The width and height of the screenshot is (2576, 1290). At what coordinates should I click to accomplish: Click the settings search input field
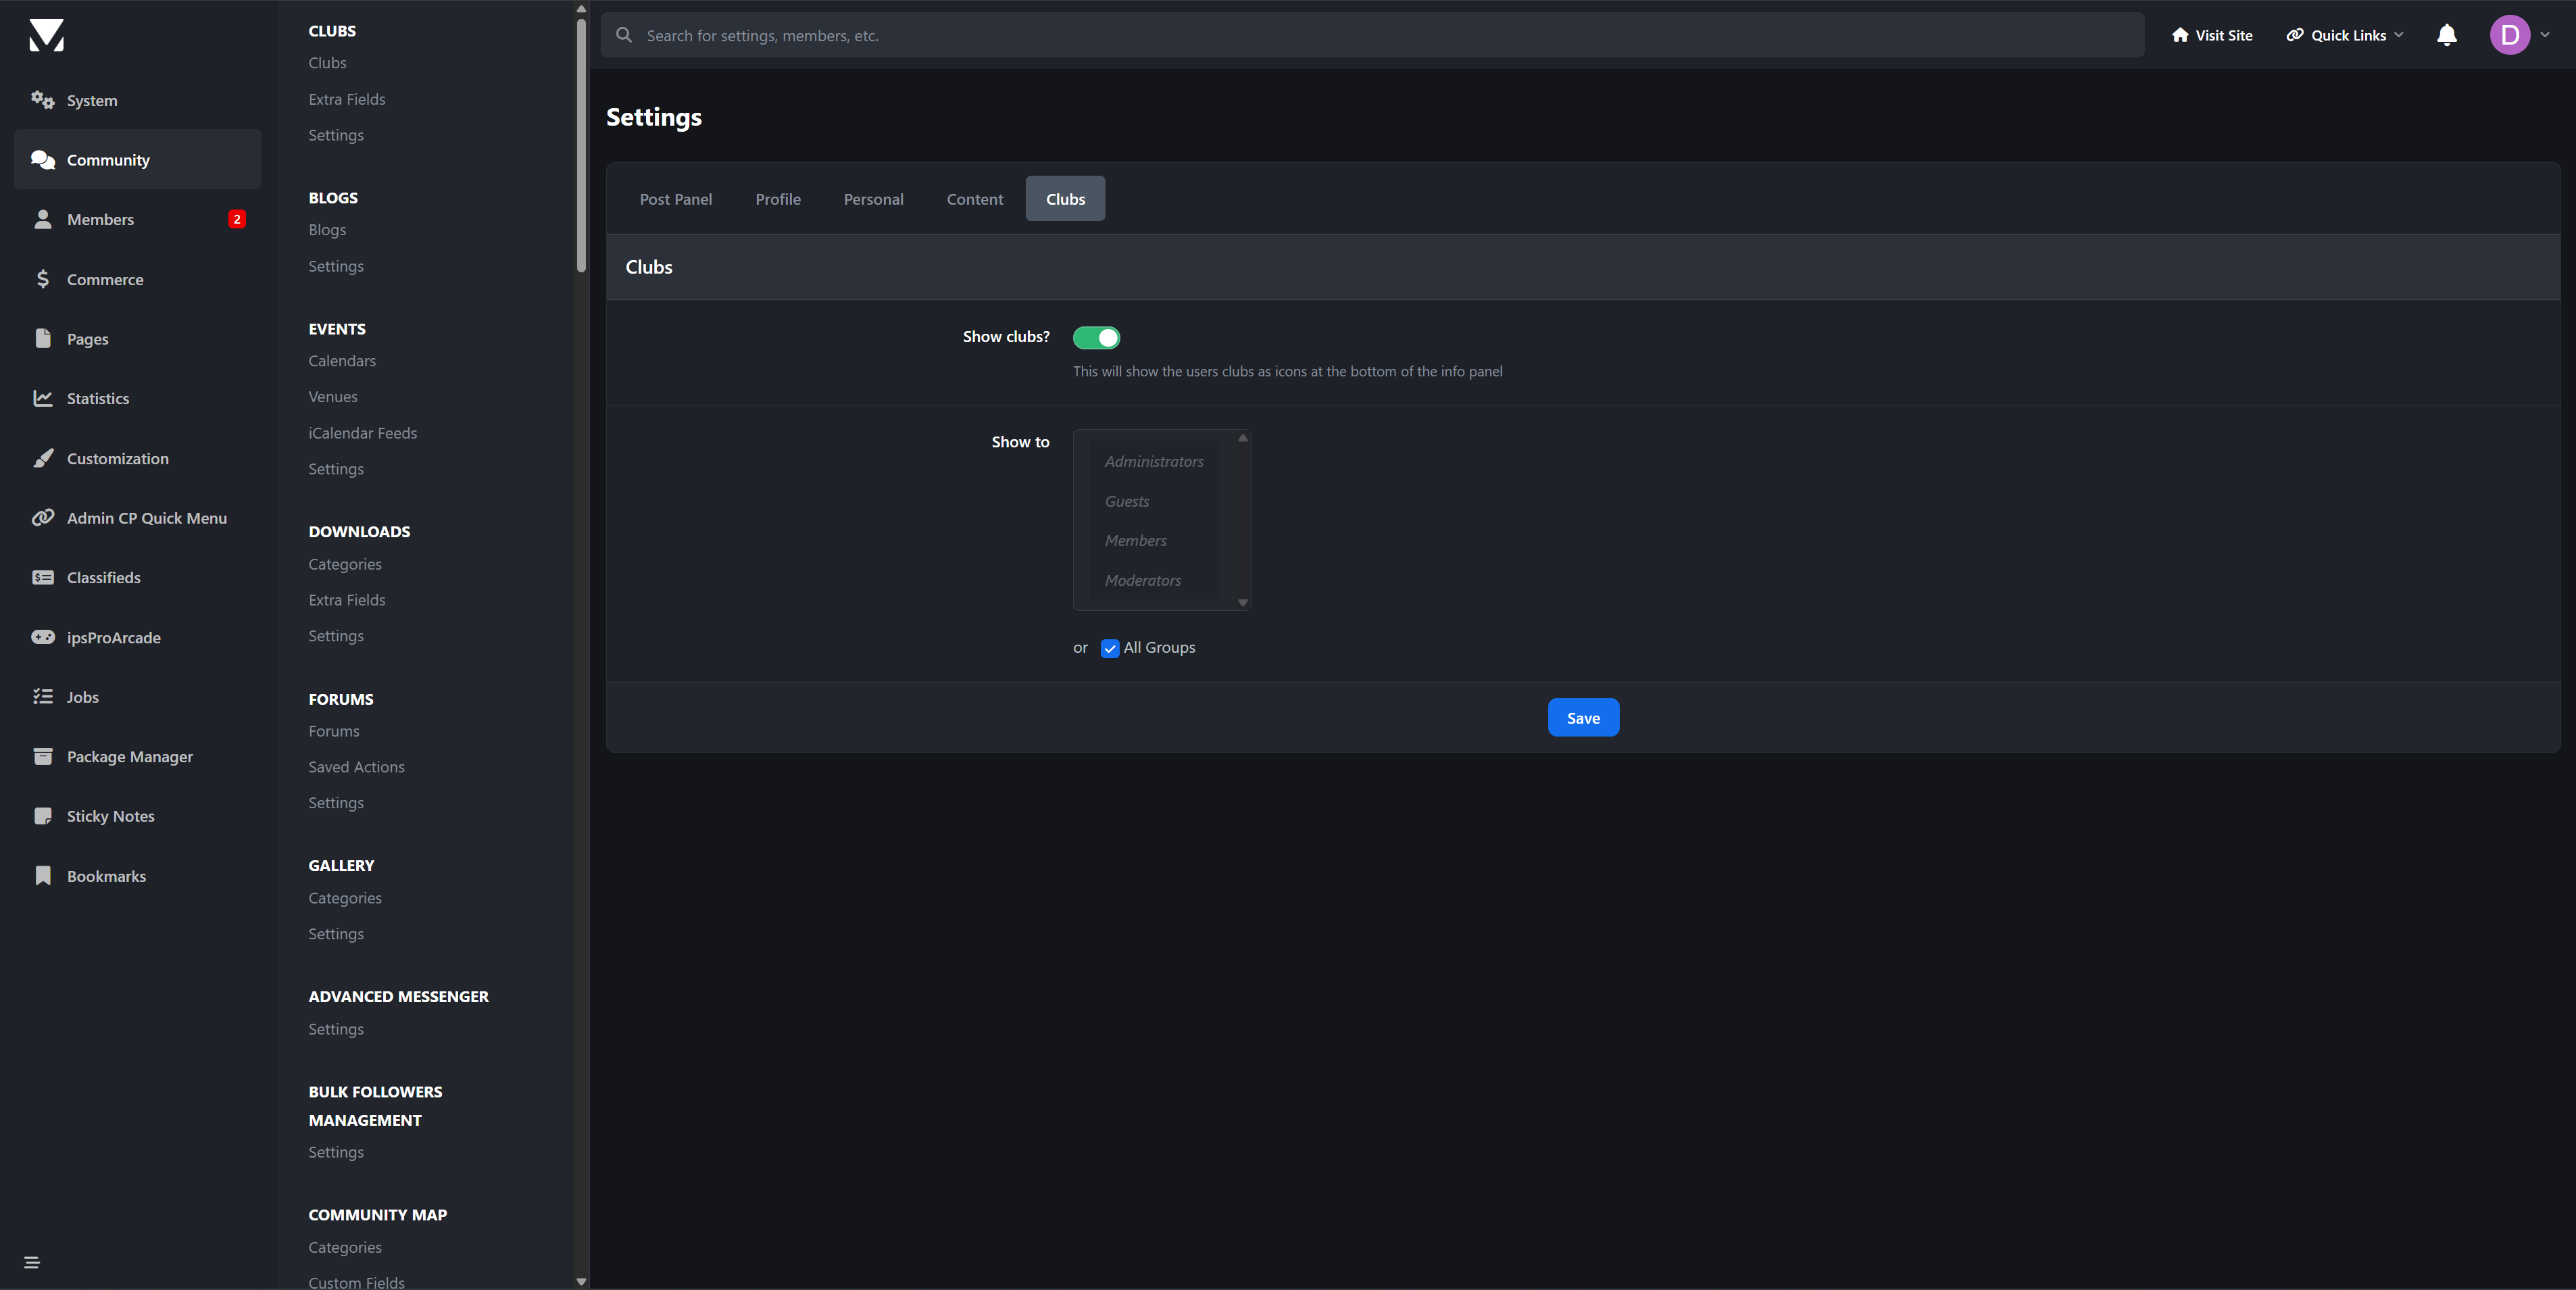click(1380, 35)
